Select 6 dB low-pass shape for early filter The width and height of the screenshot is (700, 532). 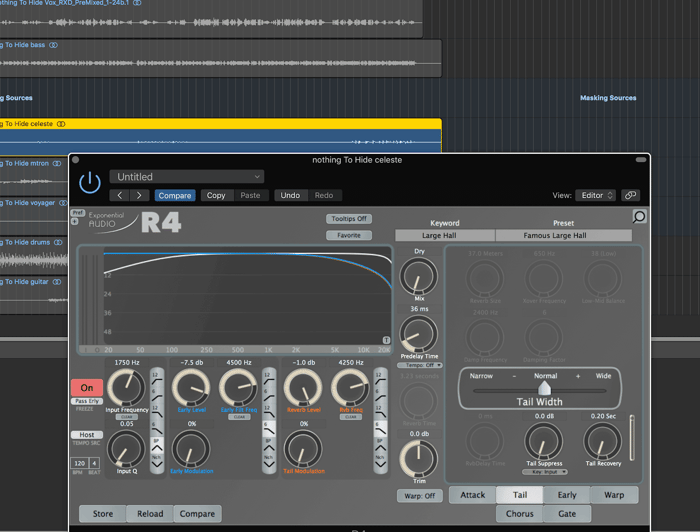click(x=268, y=428)
